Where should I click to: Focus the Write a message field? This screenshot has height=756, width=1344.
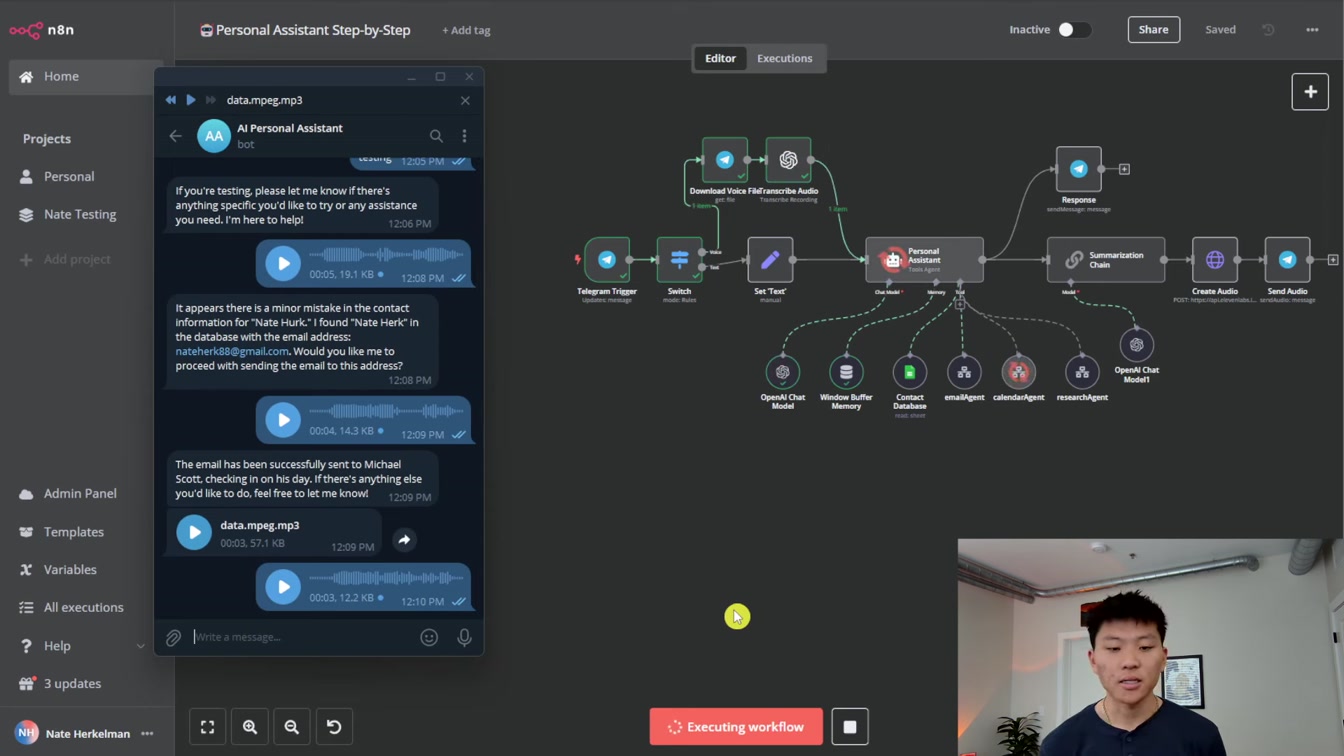tap(302, 637)
